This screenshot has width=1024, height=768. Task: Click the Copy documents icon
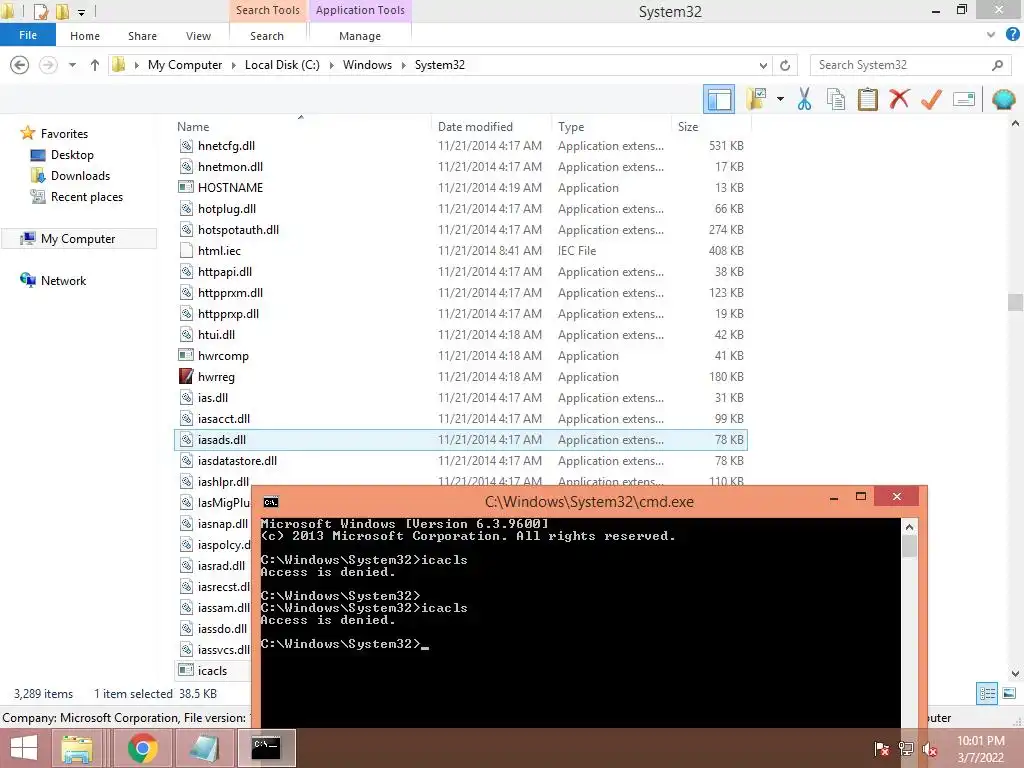[836, 99]
